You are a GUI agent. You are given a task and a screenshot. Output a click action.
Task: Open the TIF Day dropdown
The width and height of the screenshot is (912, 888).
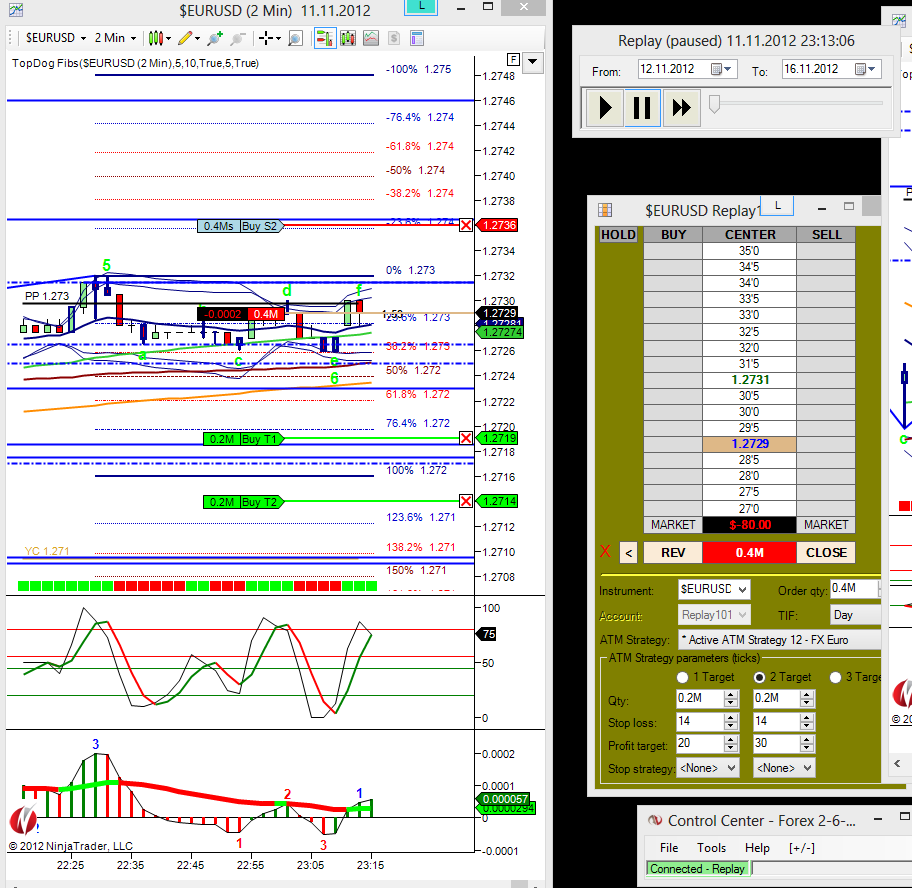[x=856, y=615]
